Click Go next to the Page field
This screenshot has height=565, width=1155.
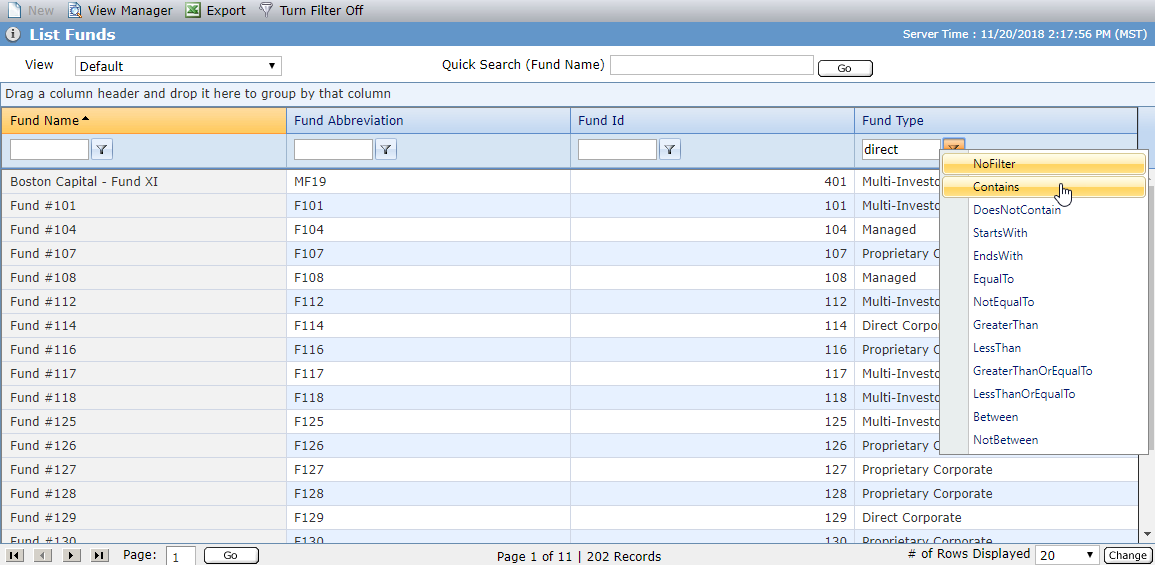click(x=231, y=555)
